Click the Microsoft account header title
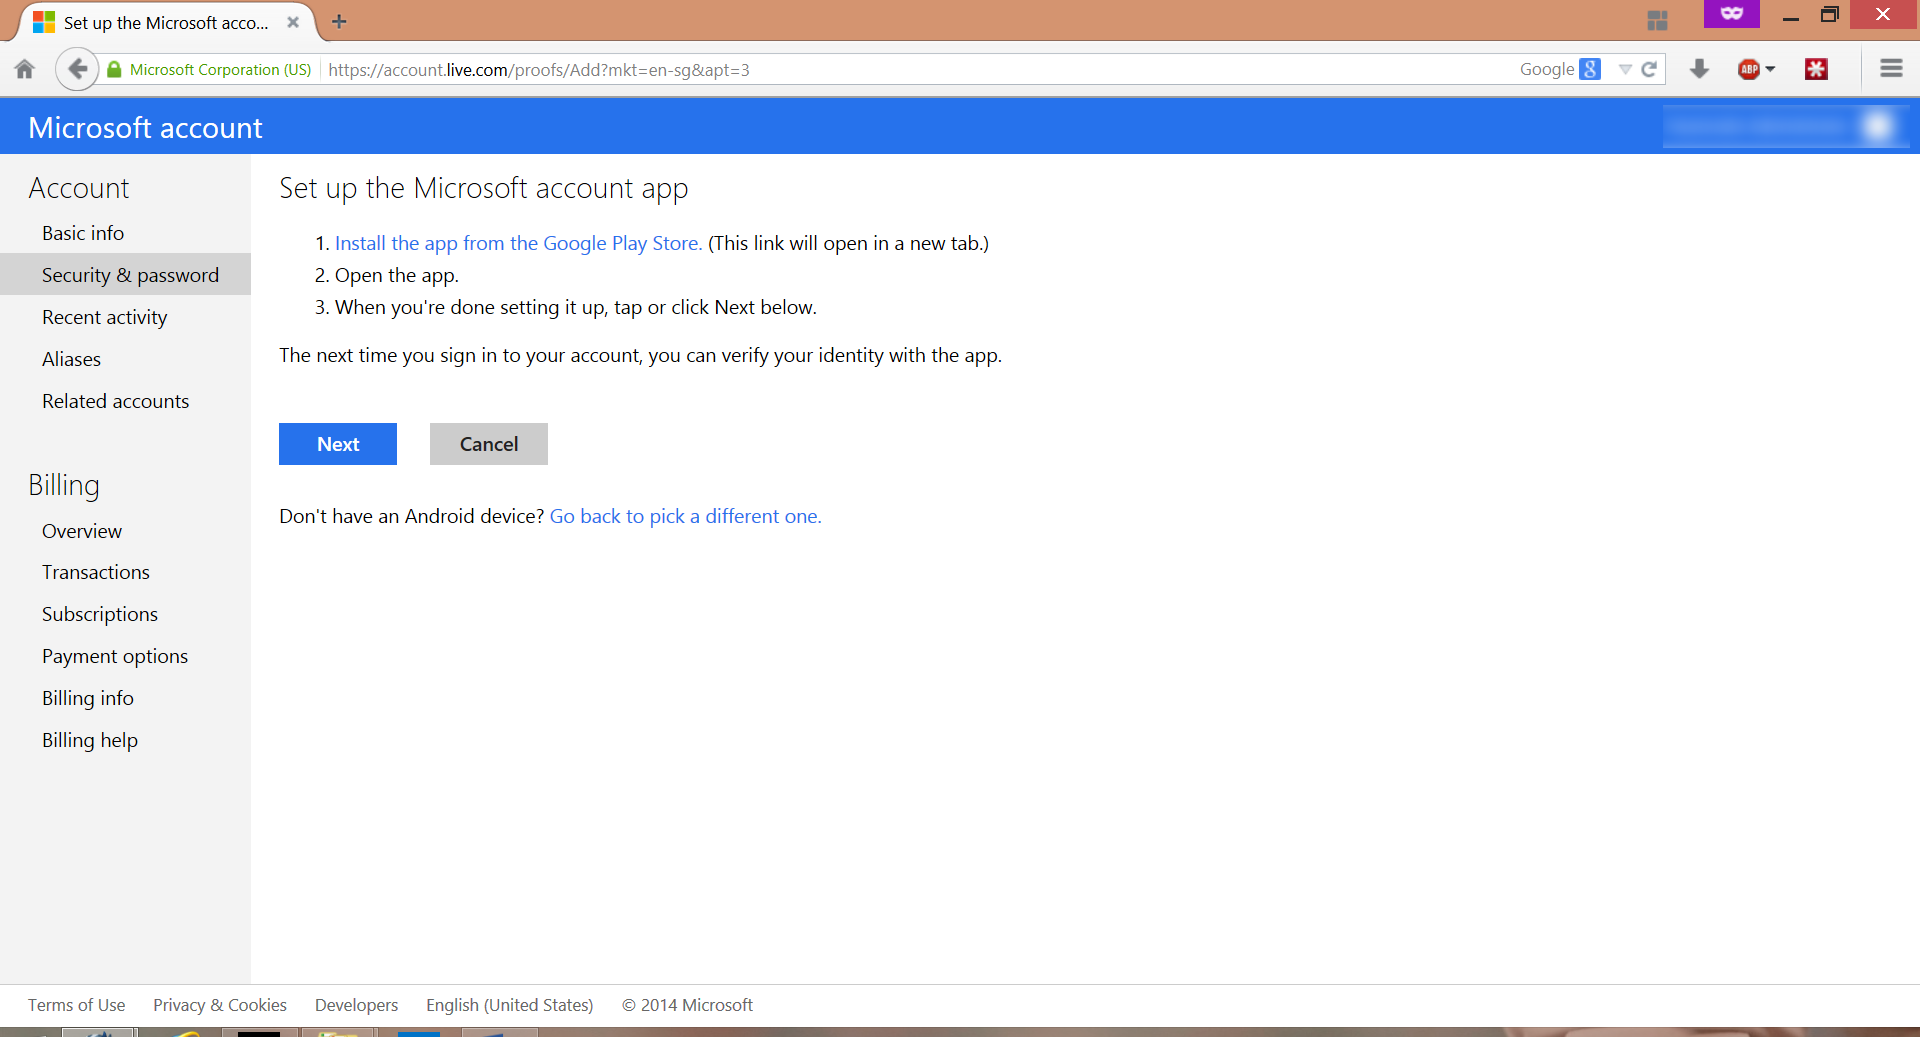 [145, 127]
